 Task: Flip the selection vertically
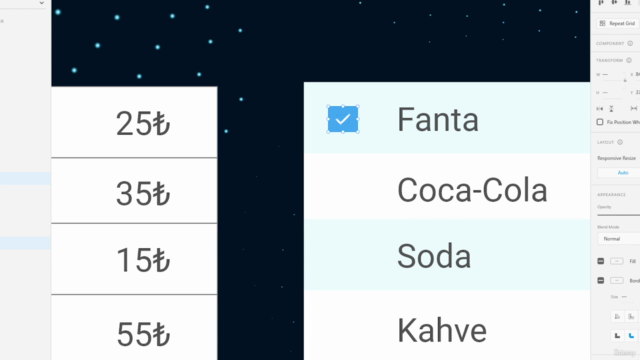[611, 109]
